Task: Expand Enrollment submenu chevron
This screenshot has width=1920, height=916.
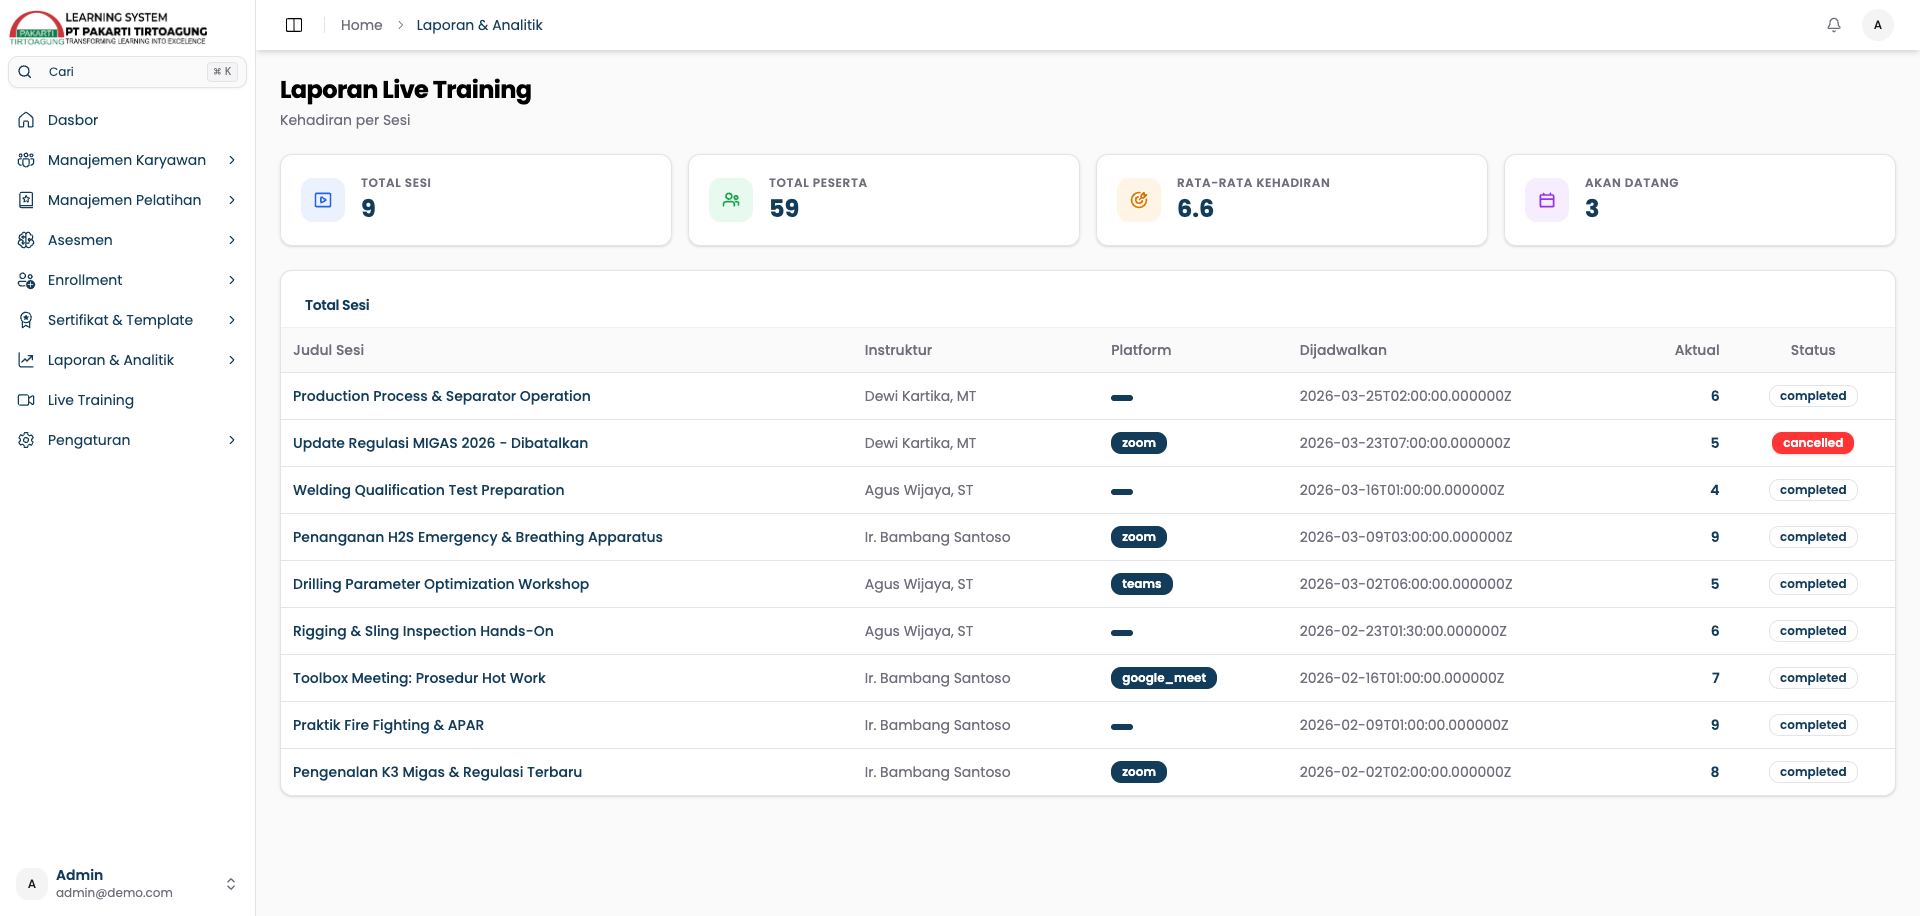Action: (x=232, y=280)
